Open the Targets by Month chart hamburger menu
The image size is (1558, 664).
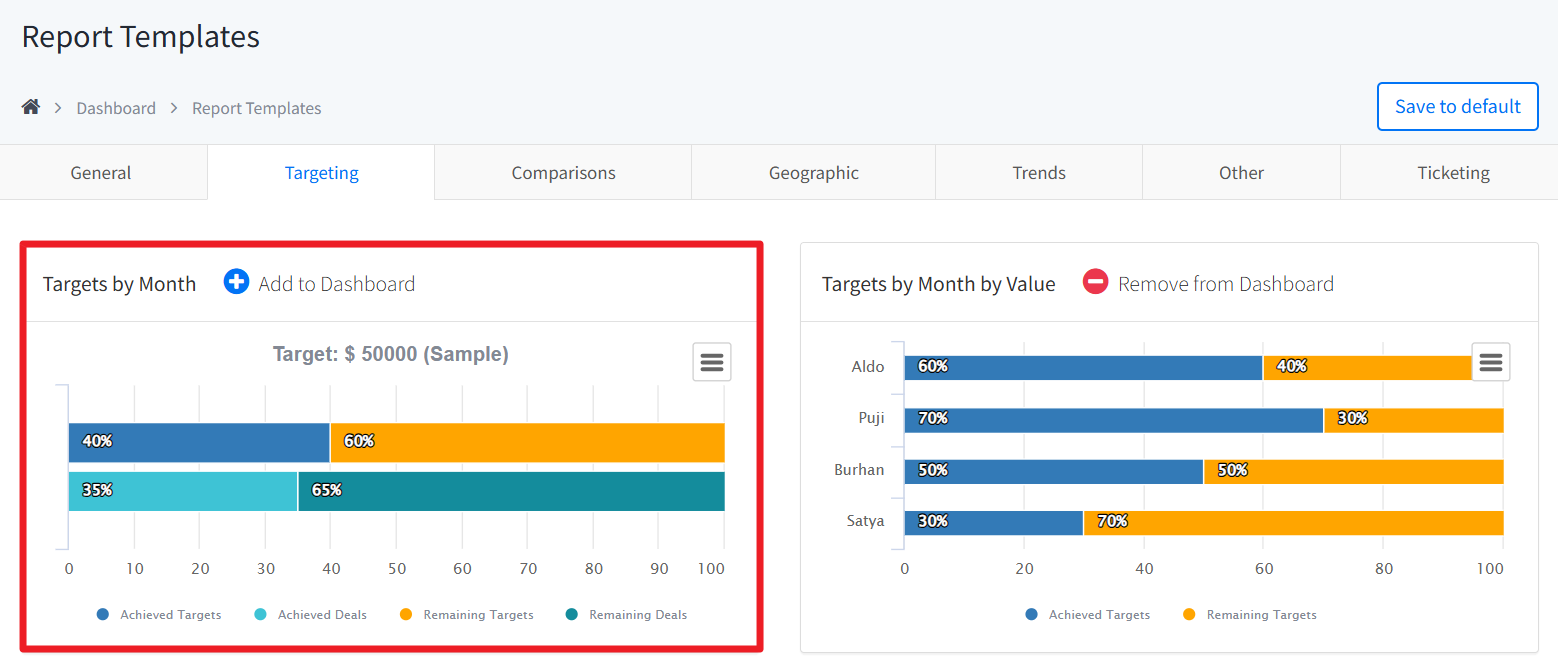[711, 362]
